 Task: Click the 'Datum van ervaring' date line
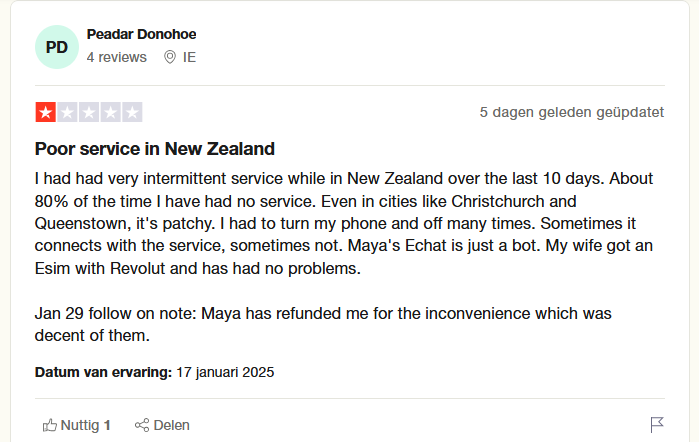[154, 372]
